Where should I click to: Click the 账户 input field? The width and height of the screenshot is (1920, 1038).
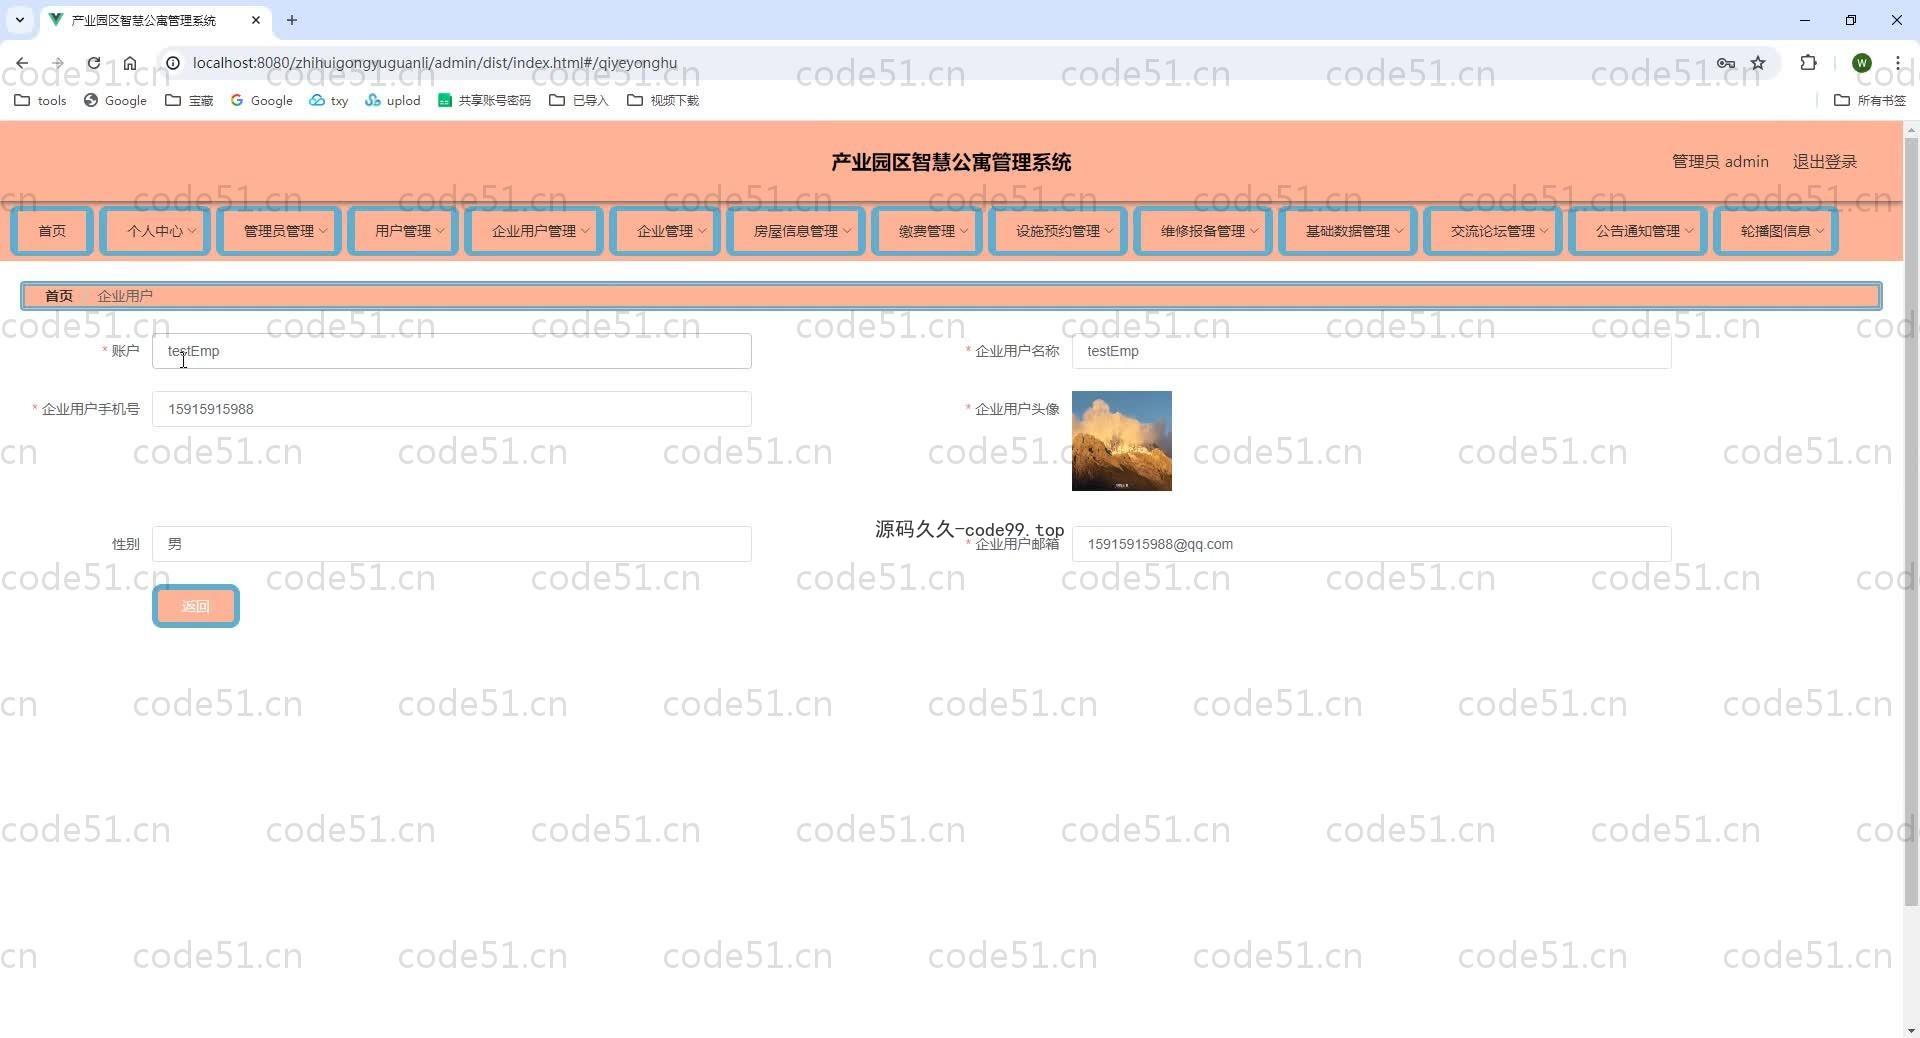click(x=451, y=351)
